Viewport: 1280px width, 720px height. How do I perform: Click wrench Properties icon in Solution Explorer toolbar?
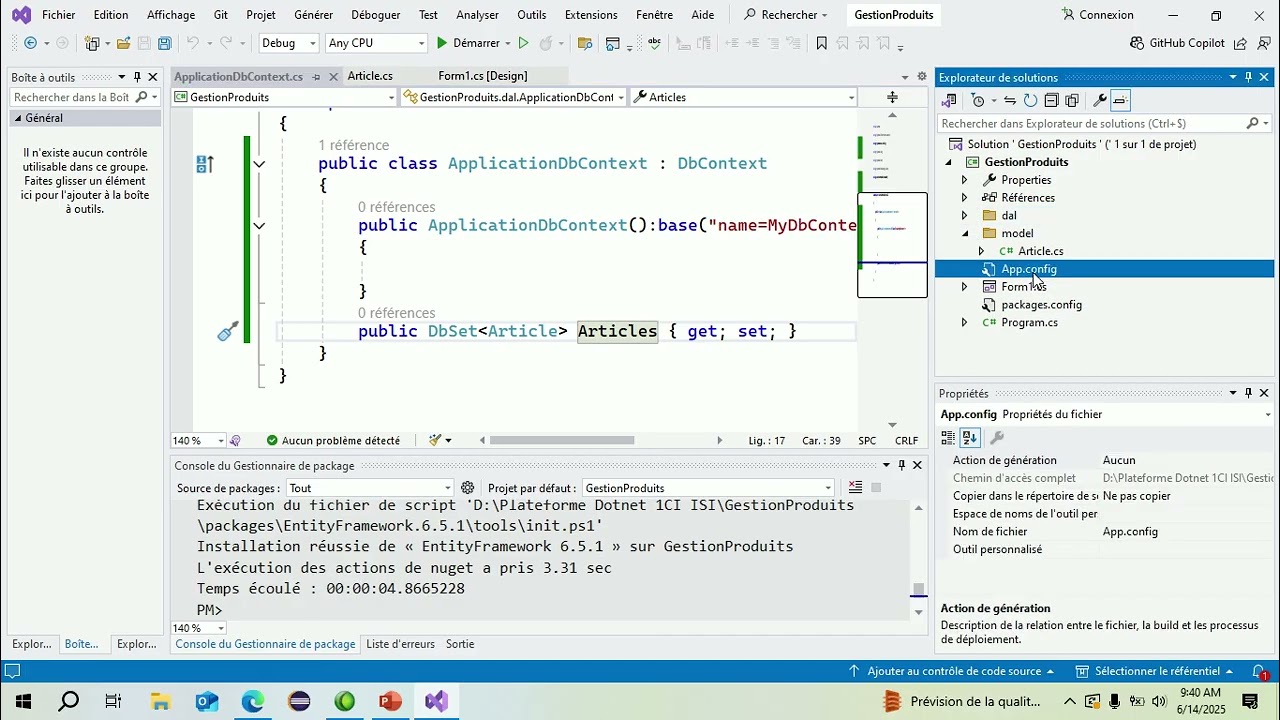point(1099,100)
